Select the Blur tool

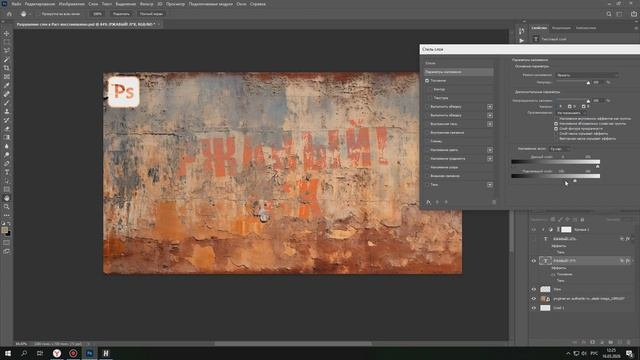pyautogui.click(x=7, y=146)
